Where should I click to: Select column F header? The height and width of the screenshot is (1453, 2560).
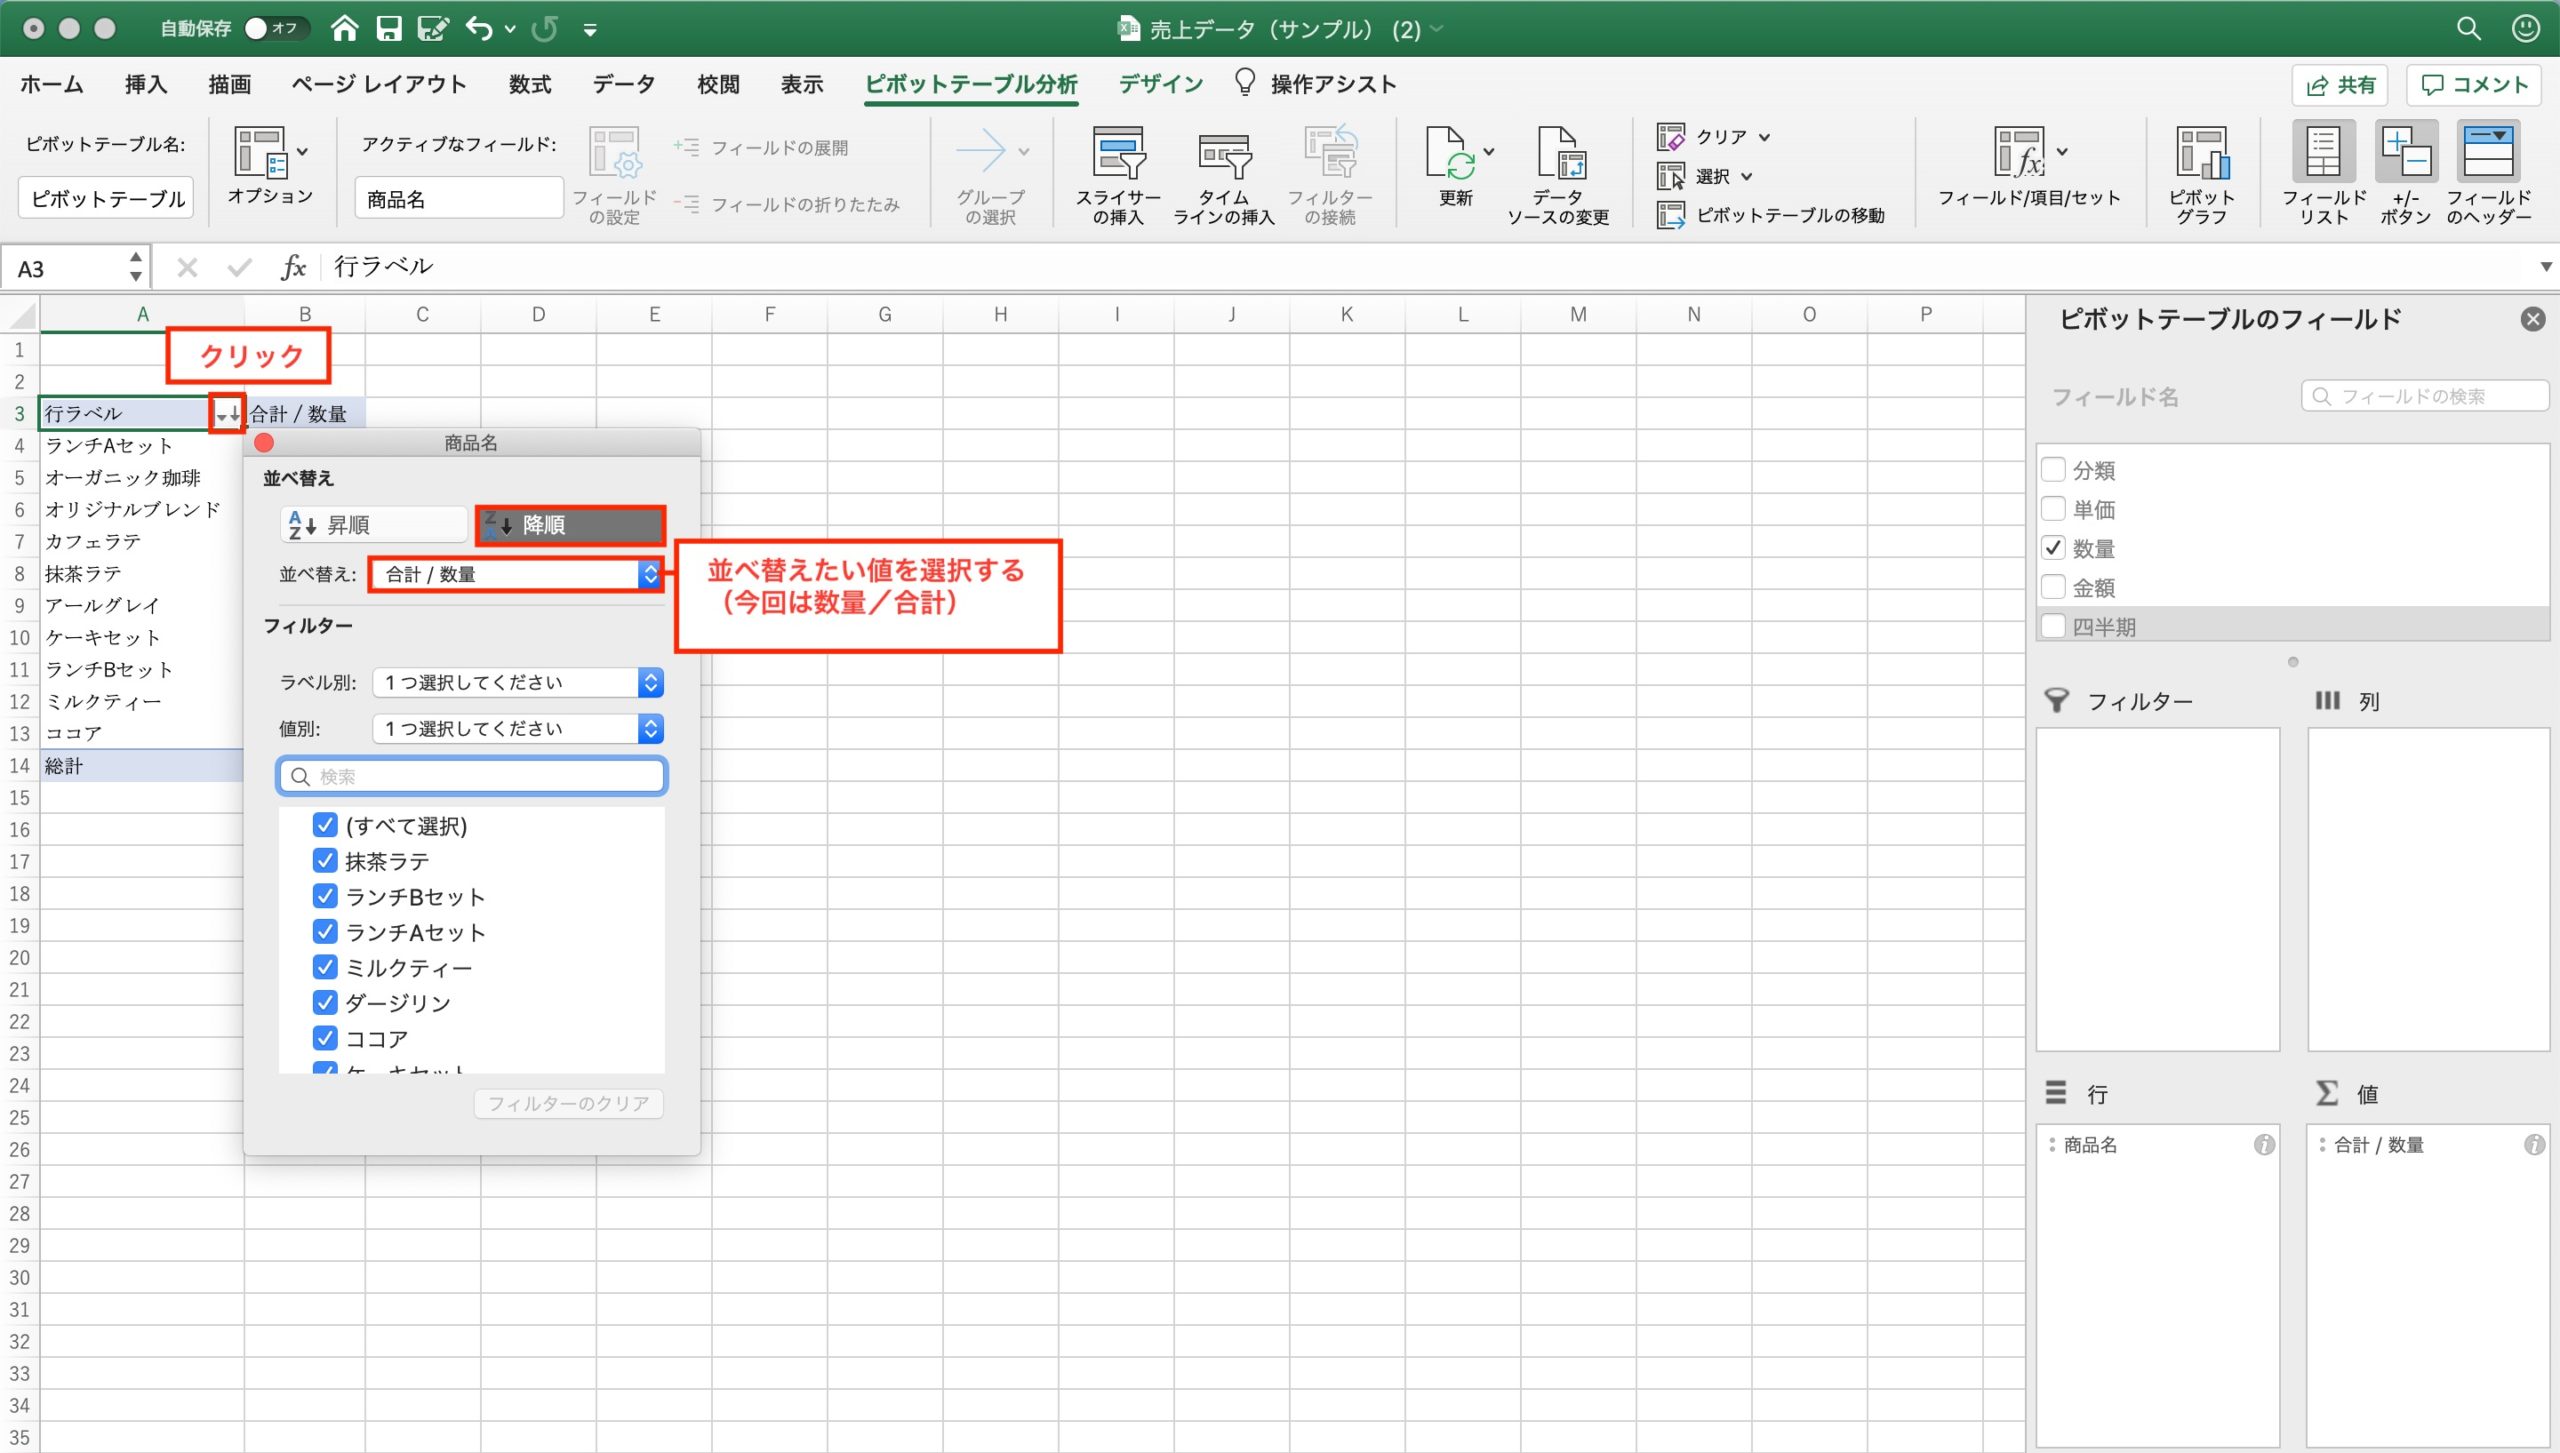pyautogui.click(x=770, y=314)
